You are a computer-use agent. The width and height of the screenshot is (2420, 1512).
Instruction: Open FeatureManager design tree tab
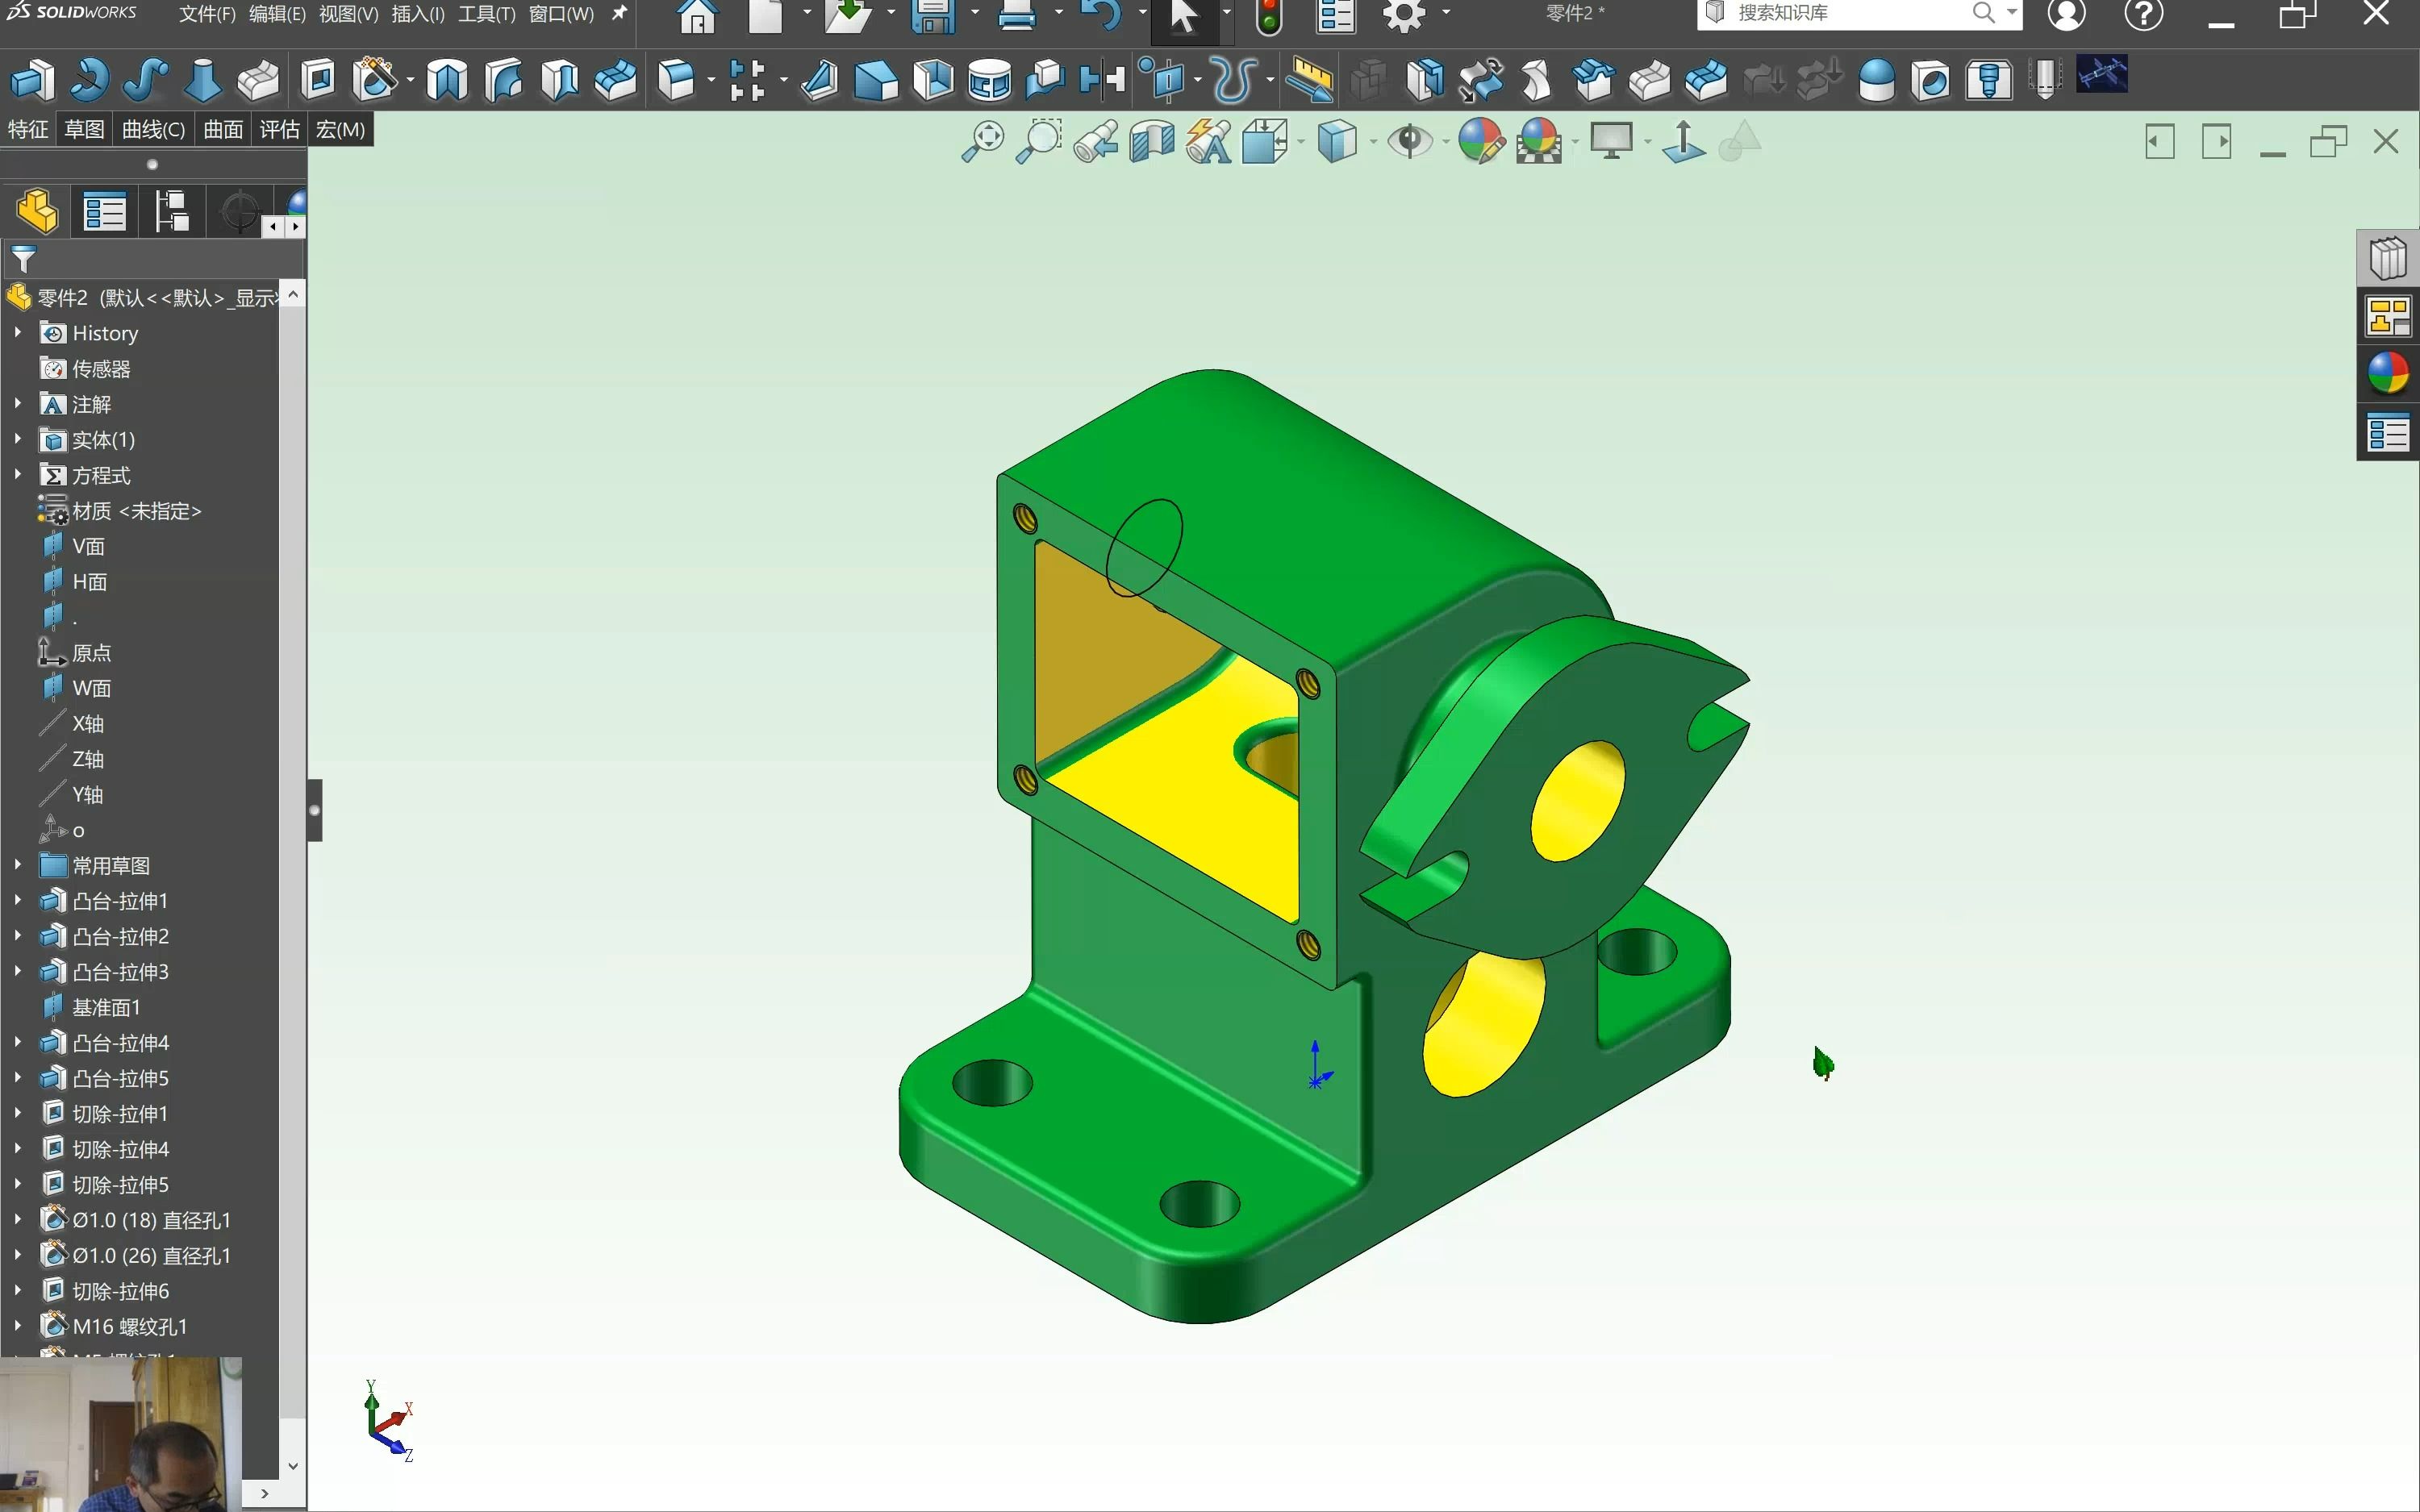click(37, 212)
